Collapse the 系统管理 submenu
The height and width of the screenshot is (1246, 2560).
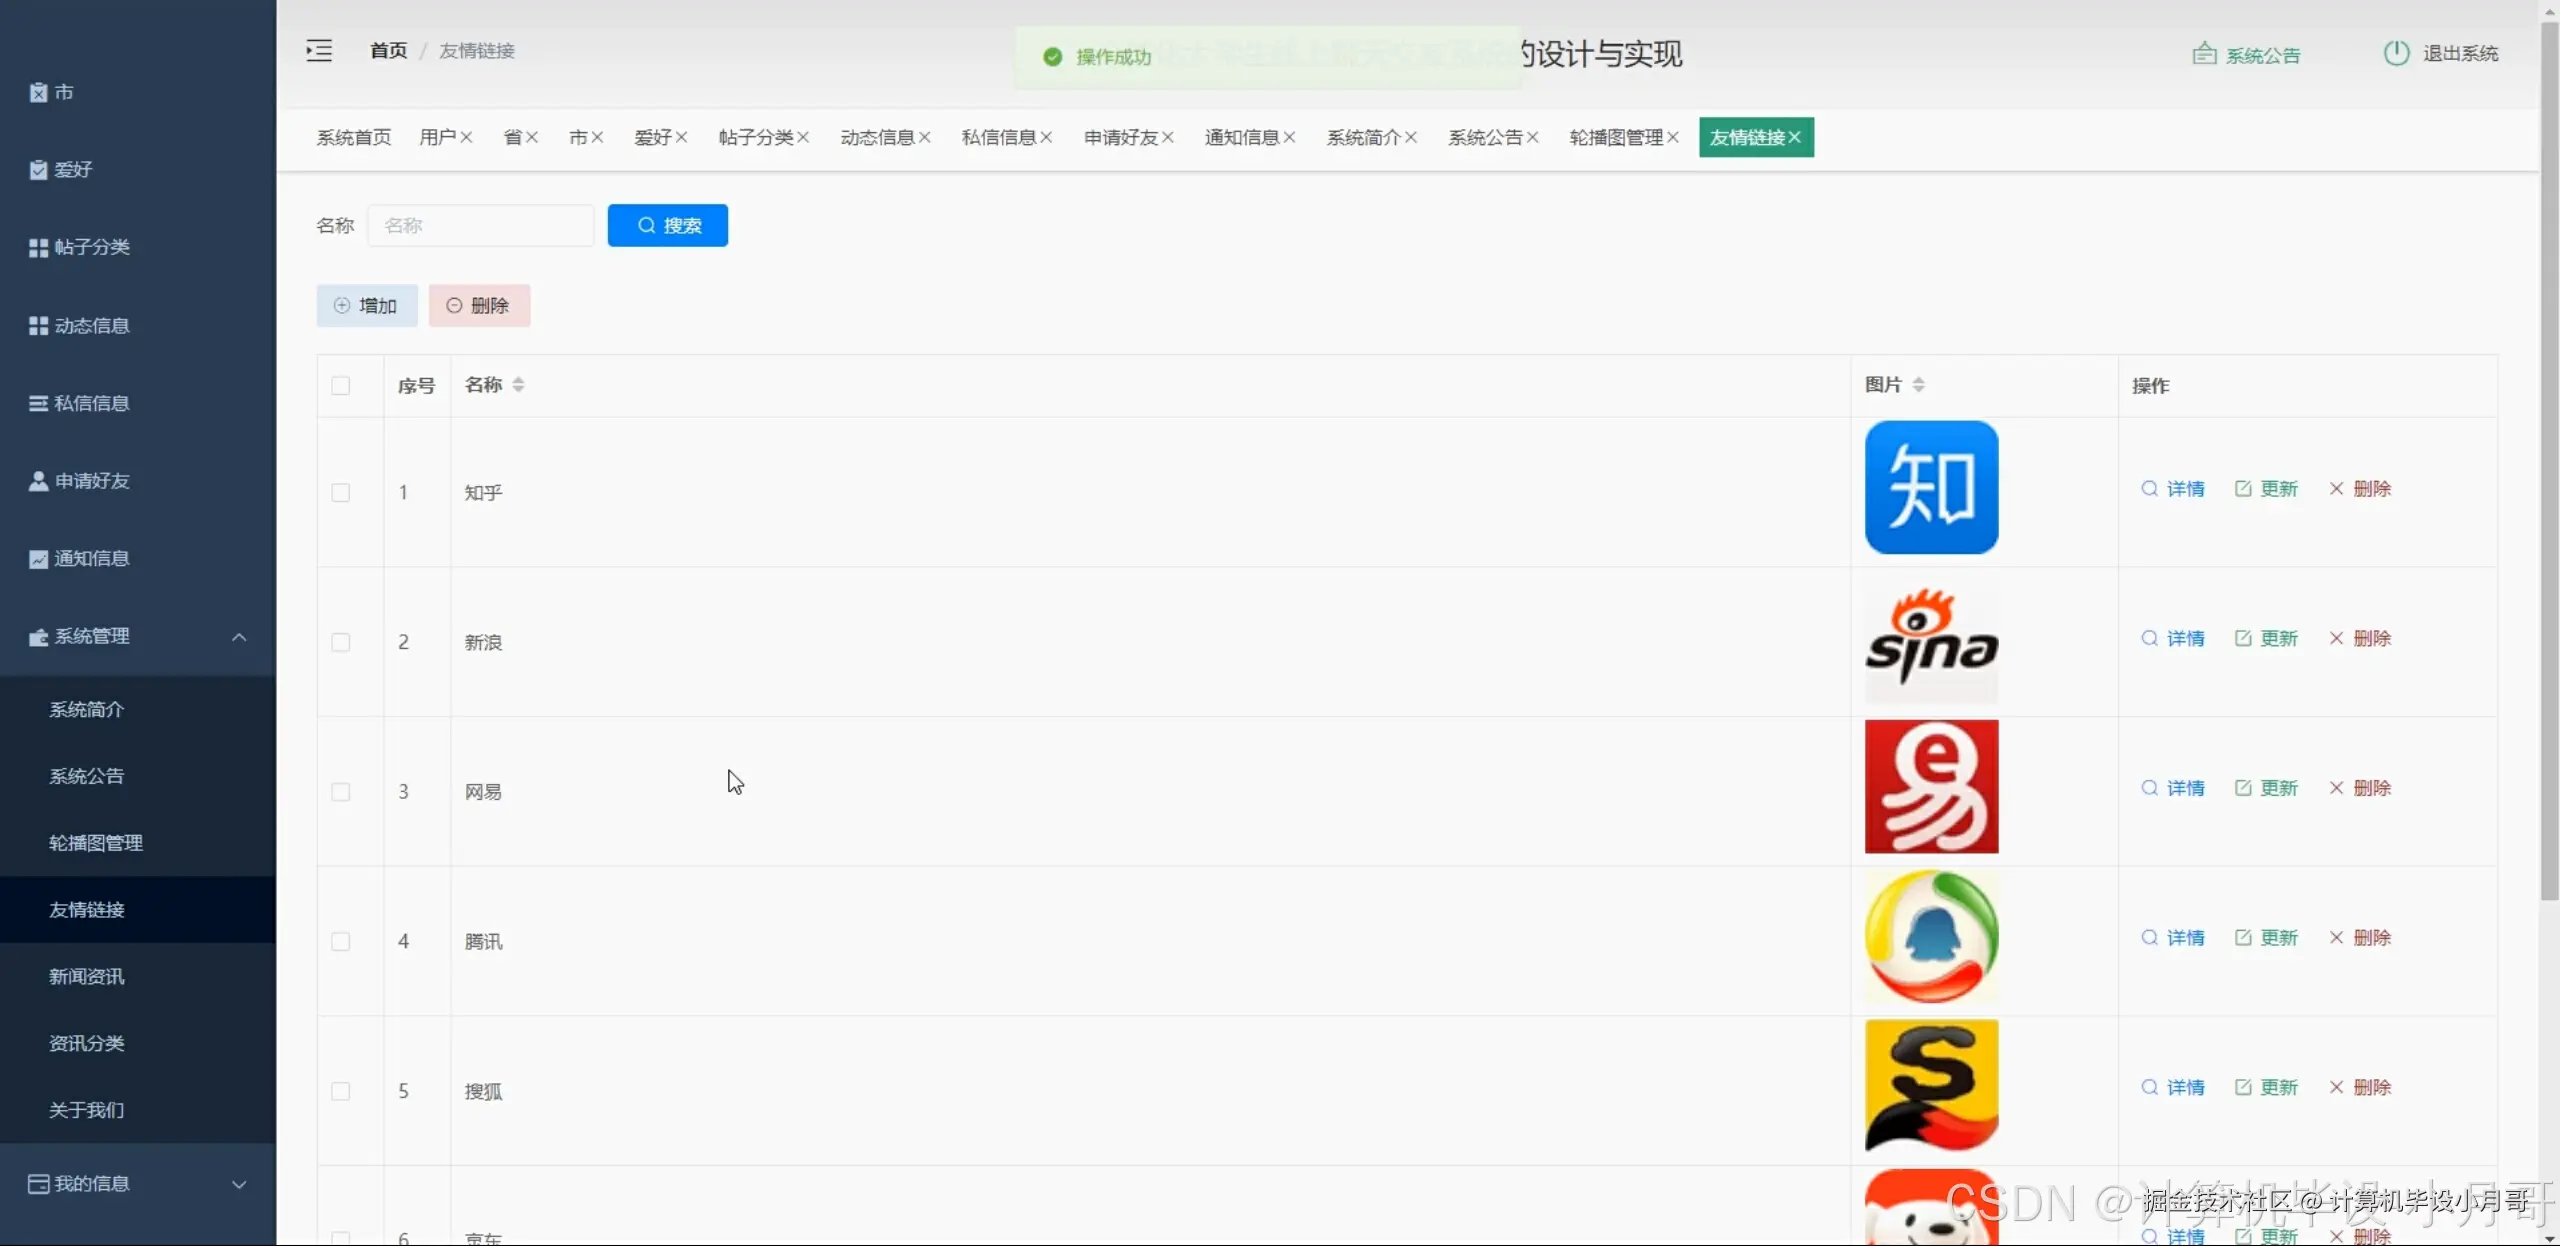tap(238, 636)
